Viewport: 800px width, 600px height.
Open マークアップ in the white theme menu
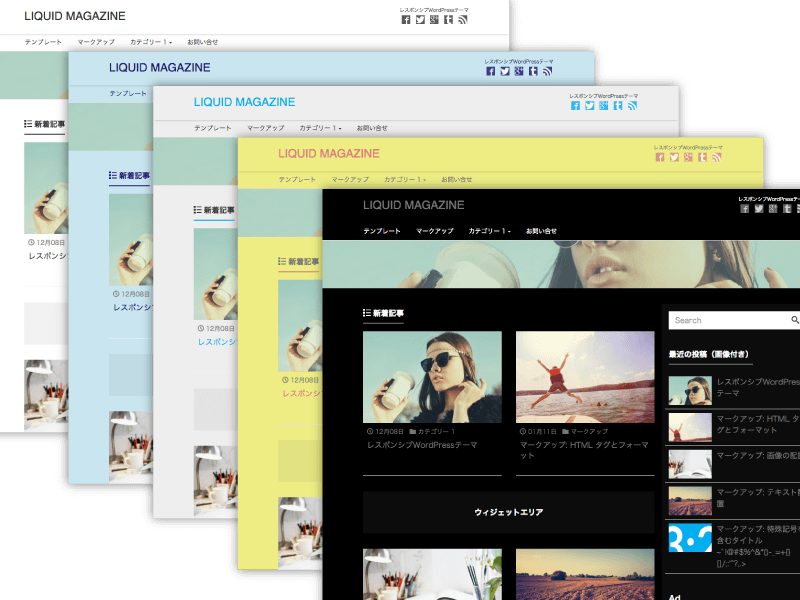96,42
